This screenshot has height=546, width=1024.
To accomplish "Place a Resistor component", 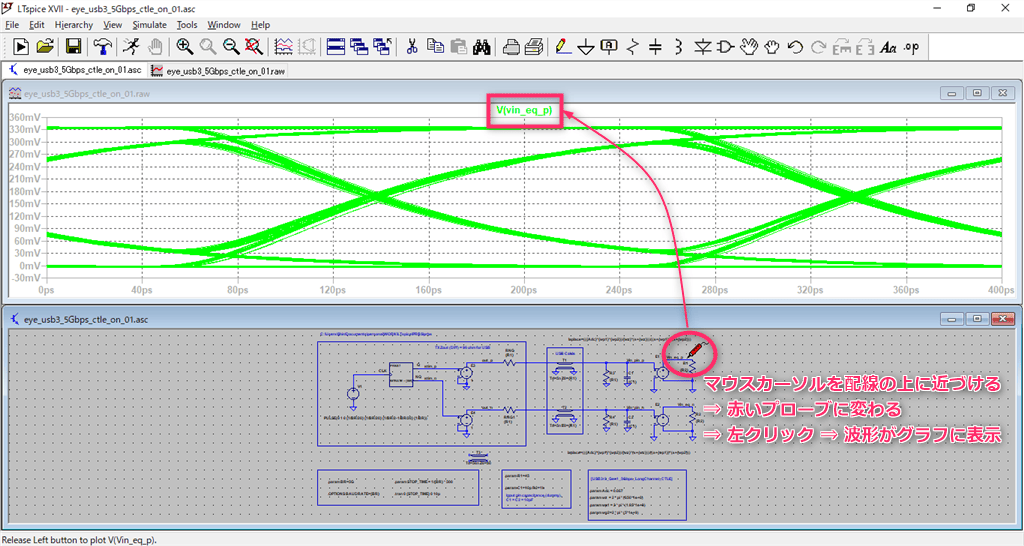I will (x=633, y=47).
